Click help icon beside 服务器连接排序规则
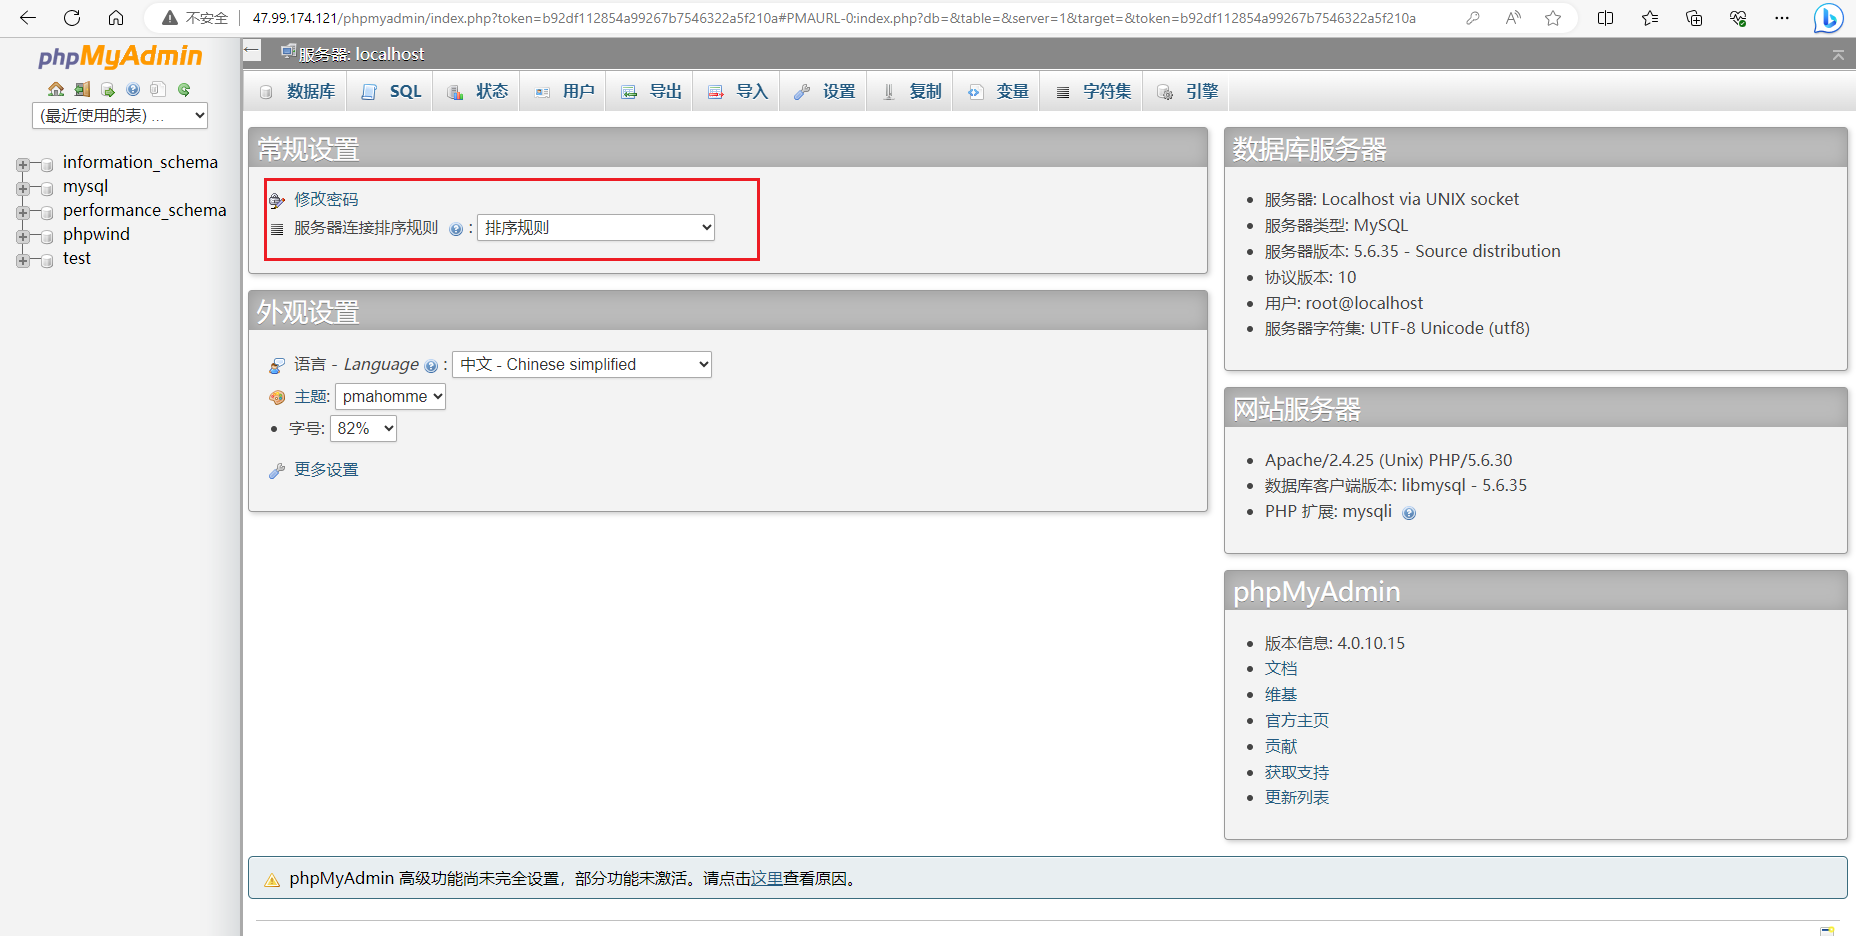Image resolution: width=1856 pixels, height=936 pixels. (456, 229)
